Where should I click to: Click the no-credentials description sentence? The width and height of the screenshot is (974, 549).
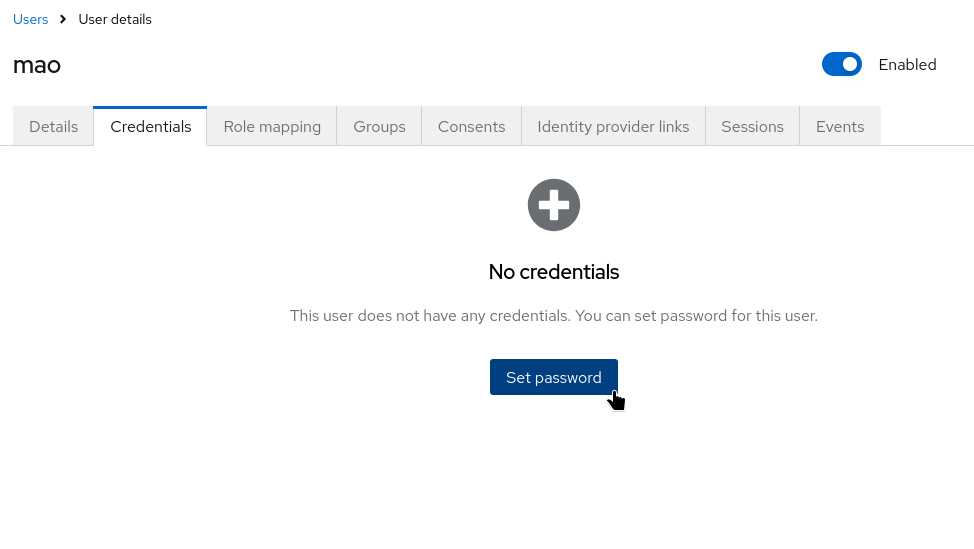point(554,316)
